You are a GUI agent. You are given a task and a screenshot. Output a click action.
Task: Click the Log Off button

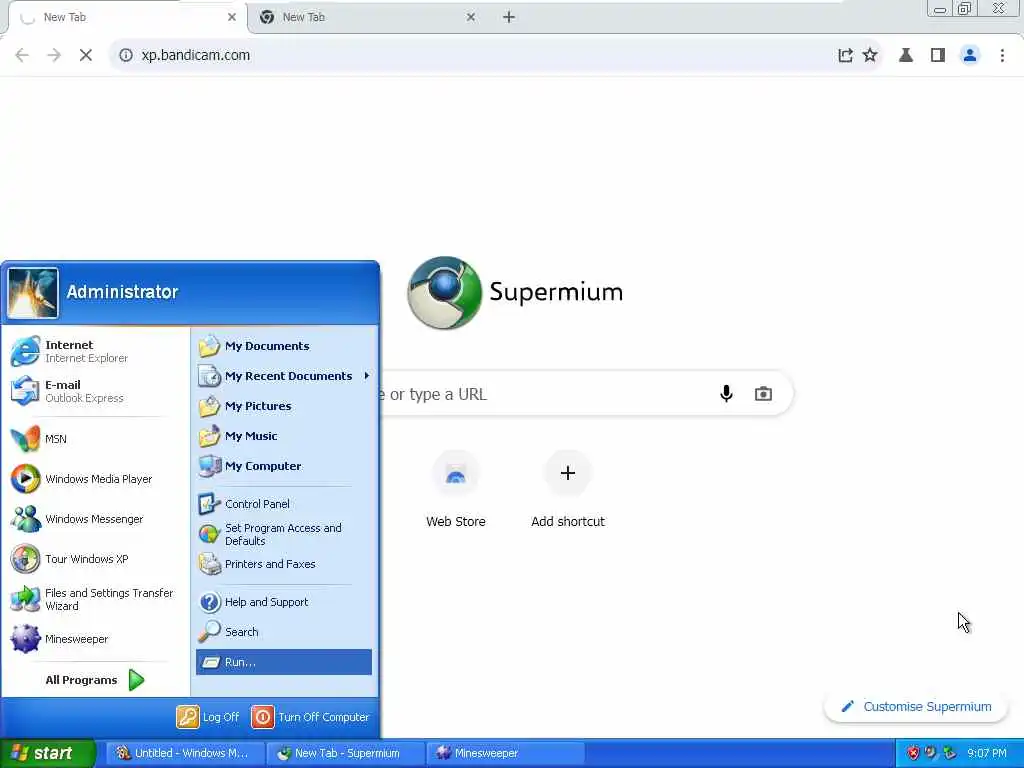click(x=208, y=717)
